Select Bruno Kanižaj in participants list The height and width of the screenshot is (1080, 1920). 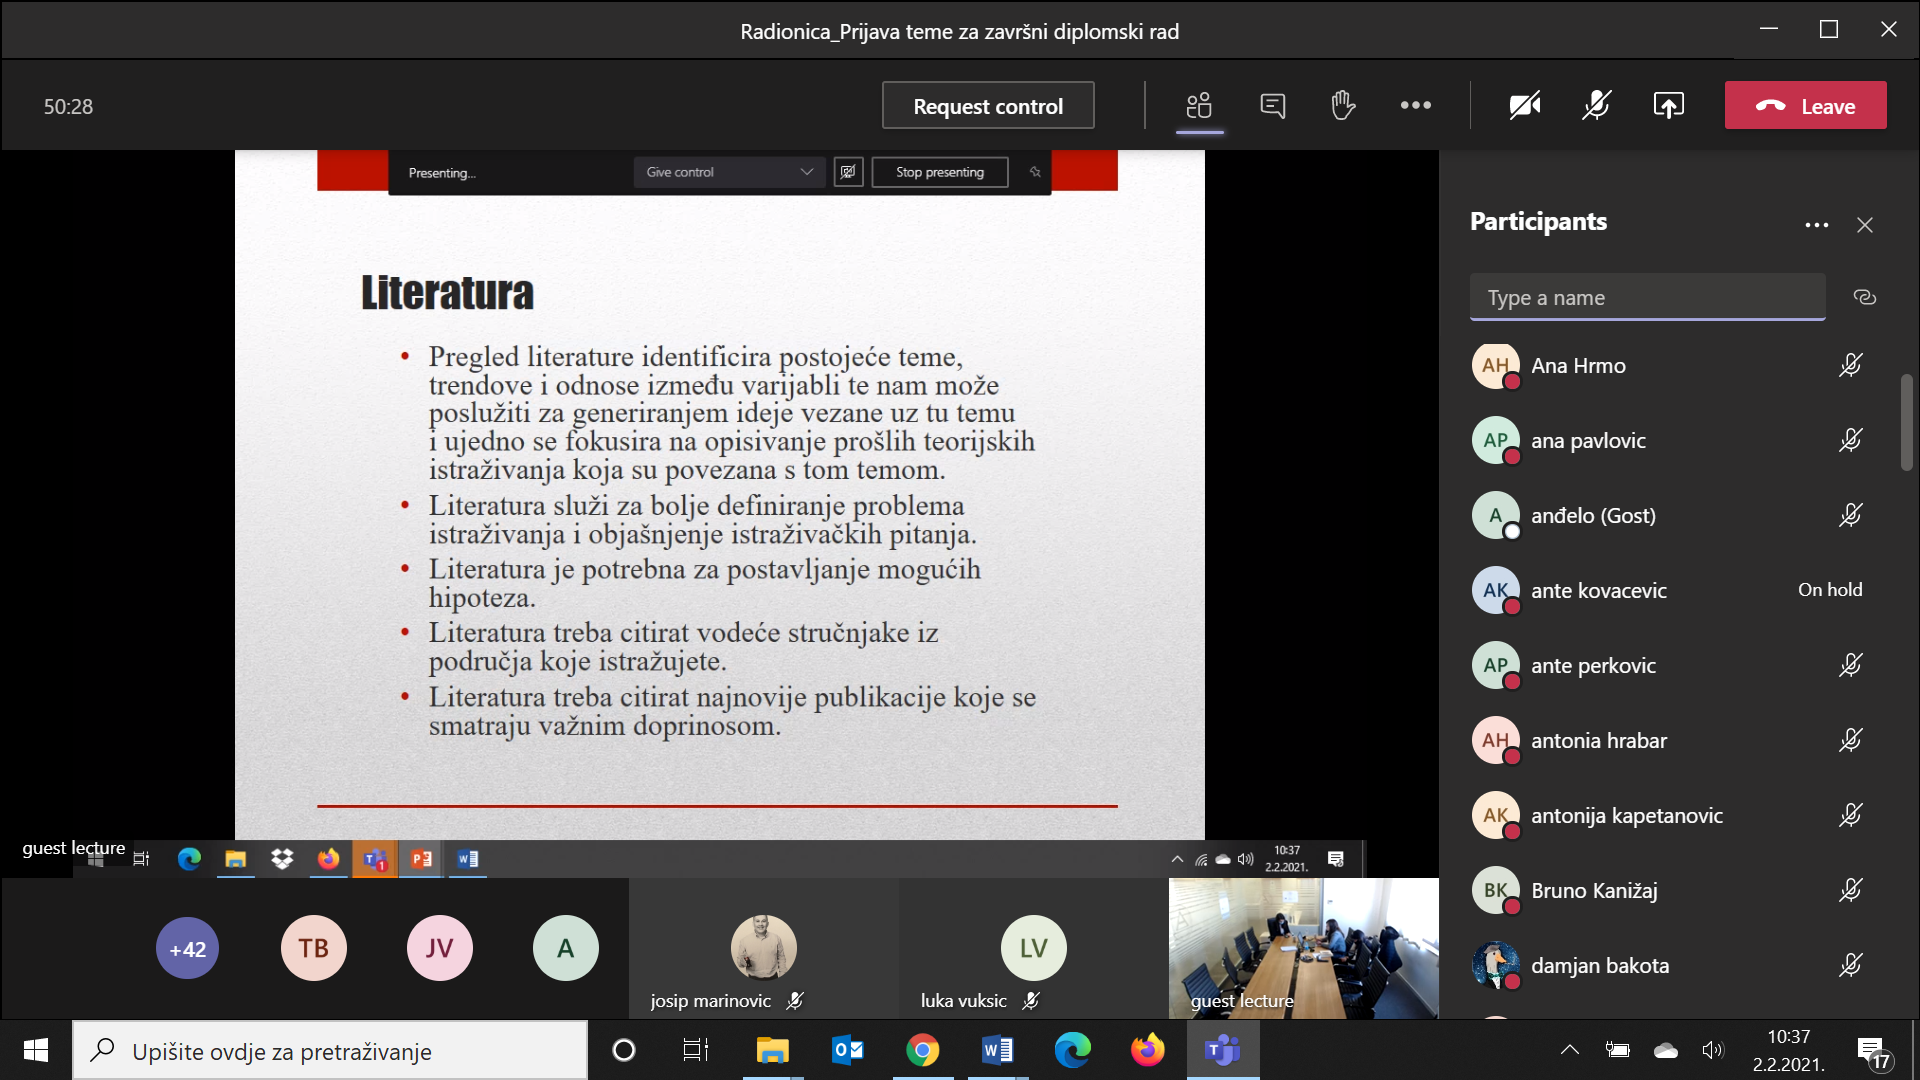1593,890
